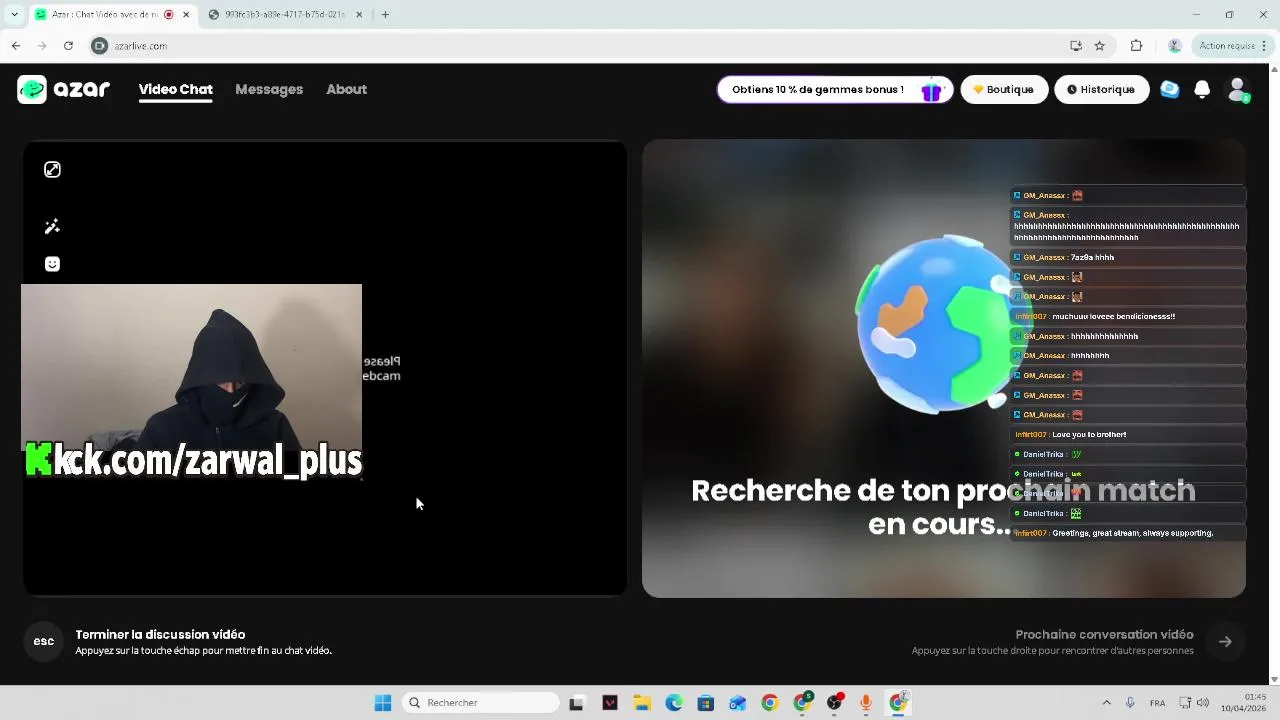This screenshot has height=720, width=1280.
Task: Open the notifications bell
Action: 1202,89
